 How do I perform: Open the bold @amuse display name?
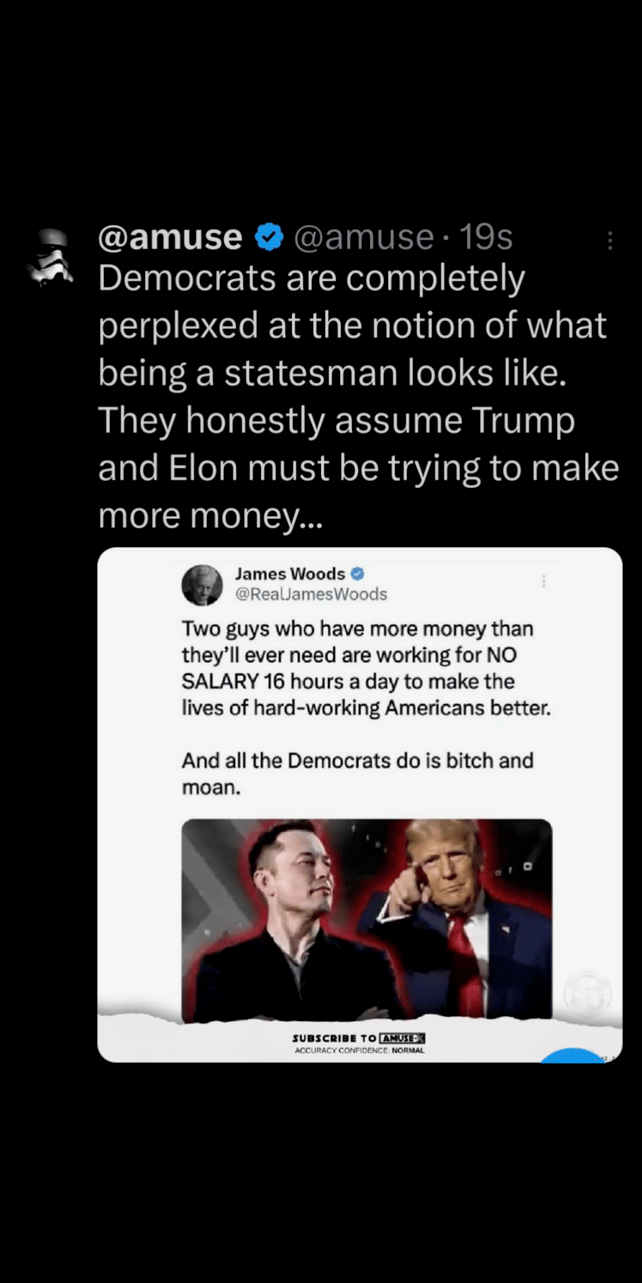click(170, 238)
